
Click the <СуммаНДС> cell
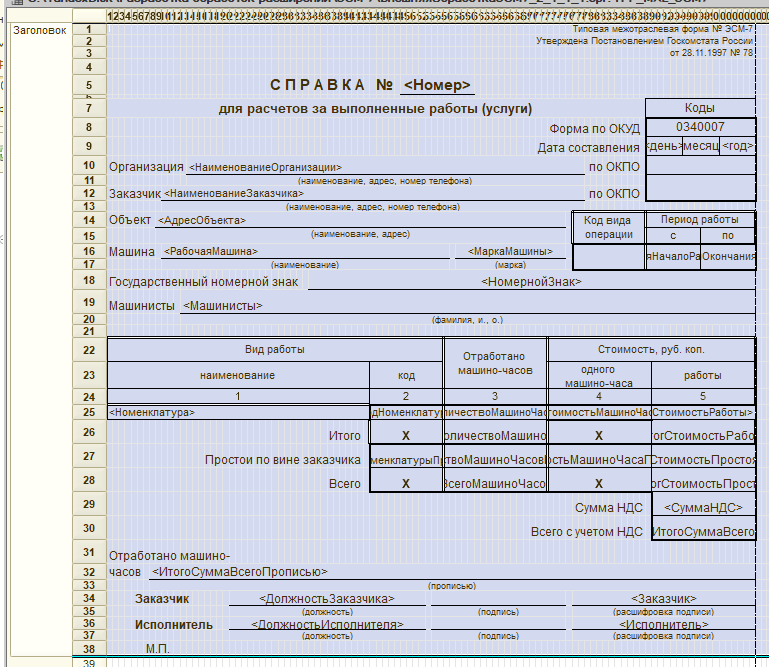[x=703, y=508]
